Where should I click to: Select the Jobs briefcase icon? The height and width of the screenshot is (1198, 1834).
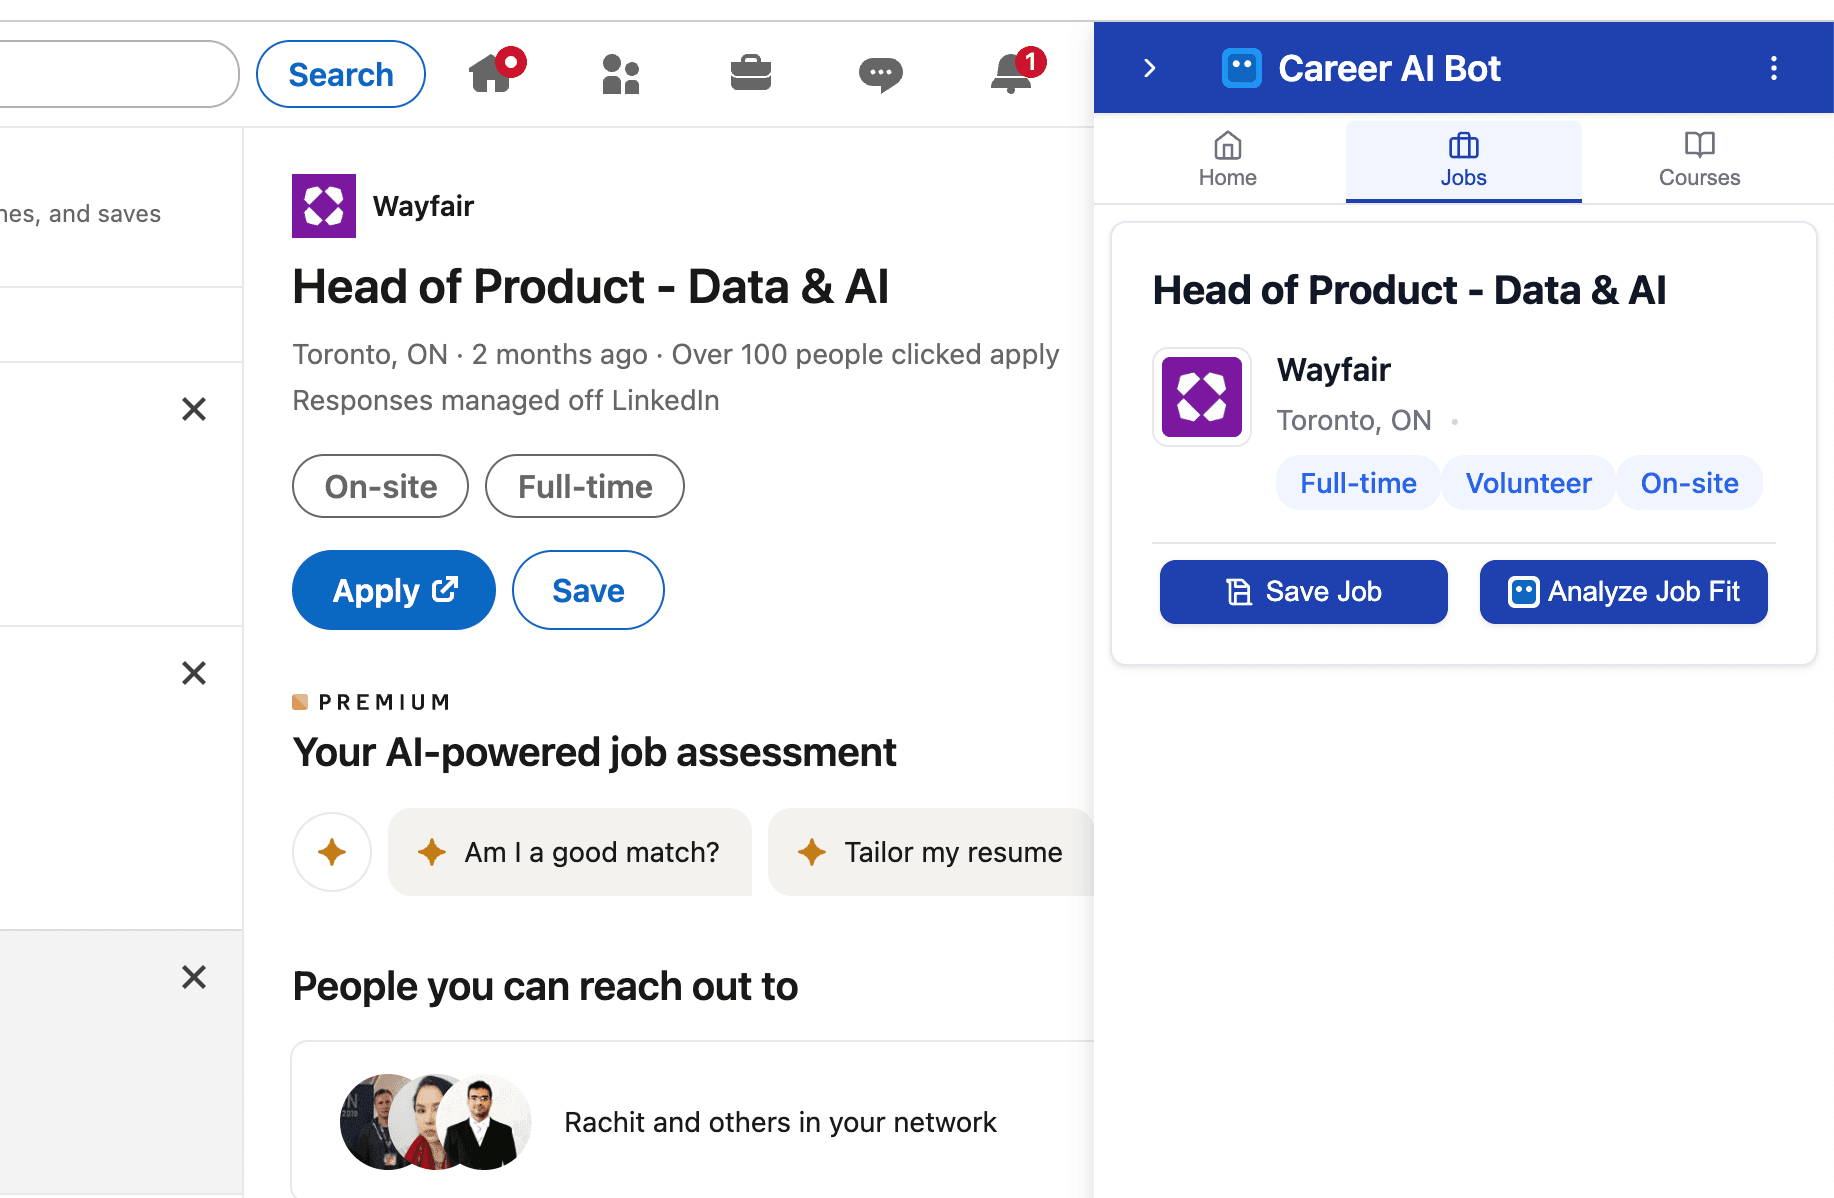(750, 74)
